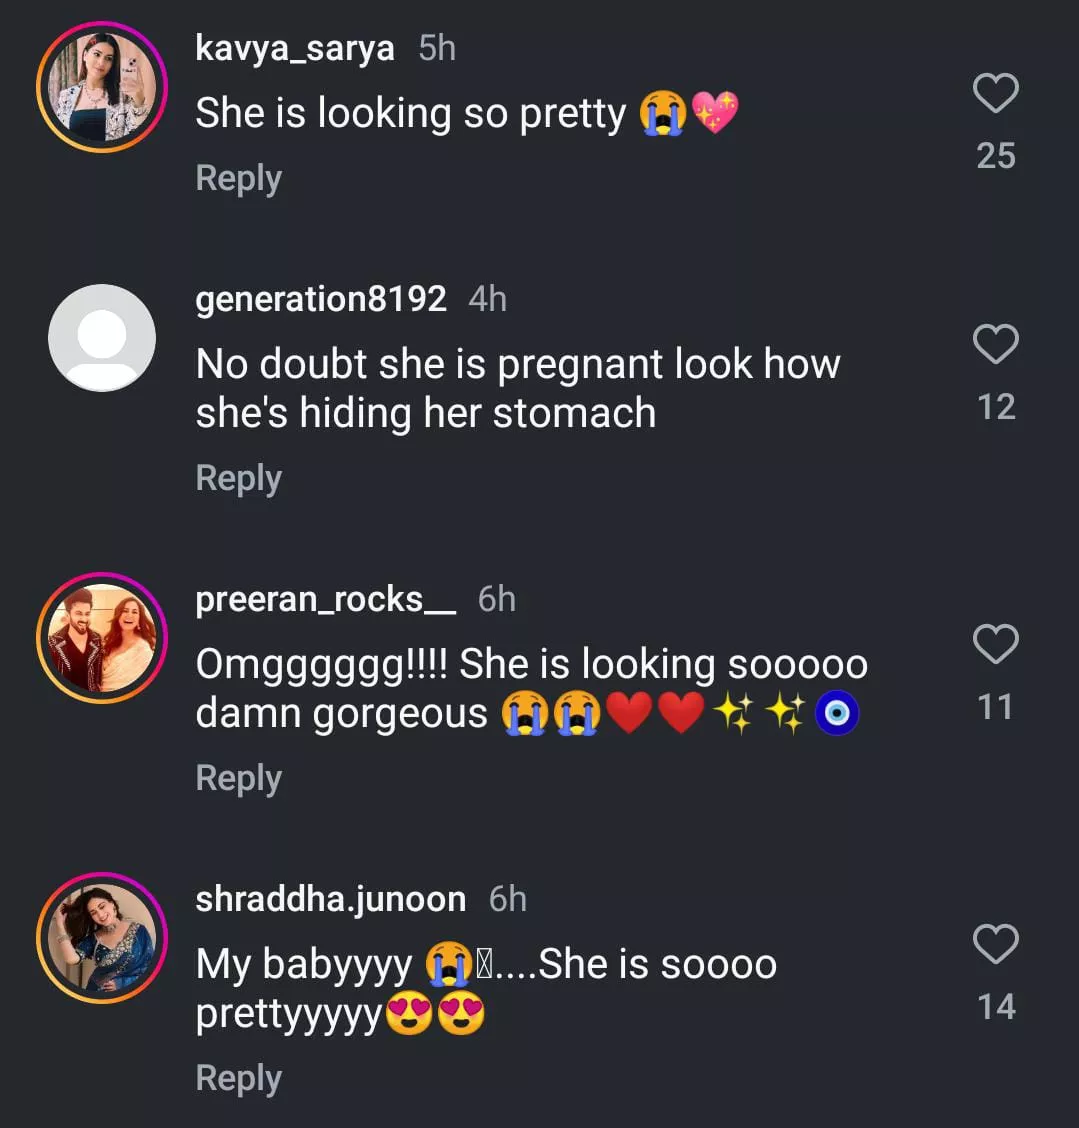The image size is (1079, 1128).
Task: Like kavya_sarya's comment with heart icon
Action: 995,94
